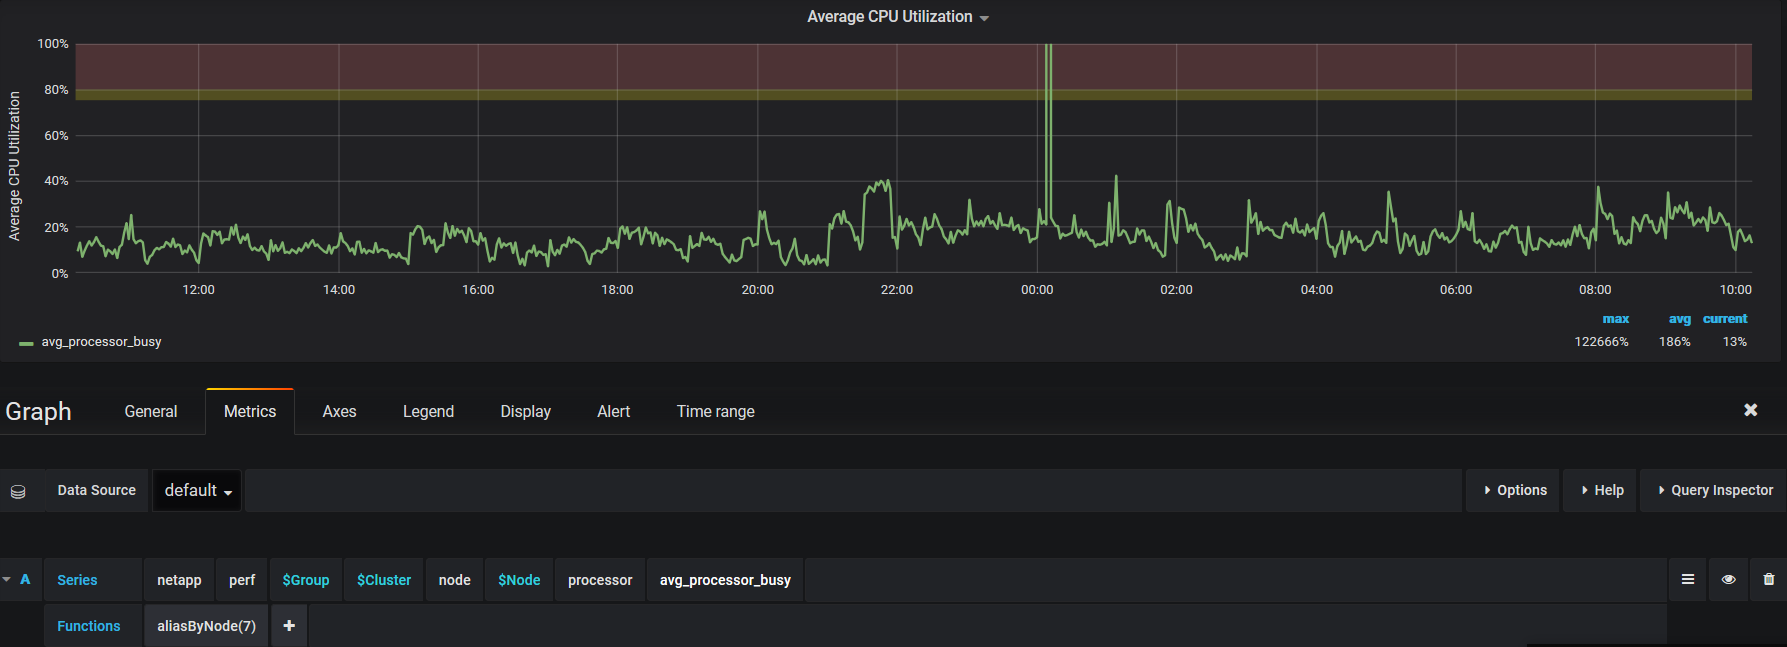This screenshot has width=1787, height=647.
Task: Expand the Help section
Action: (x=1601, y=491)
